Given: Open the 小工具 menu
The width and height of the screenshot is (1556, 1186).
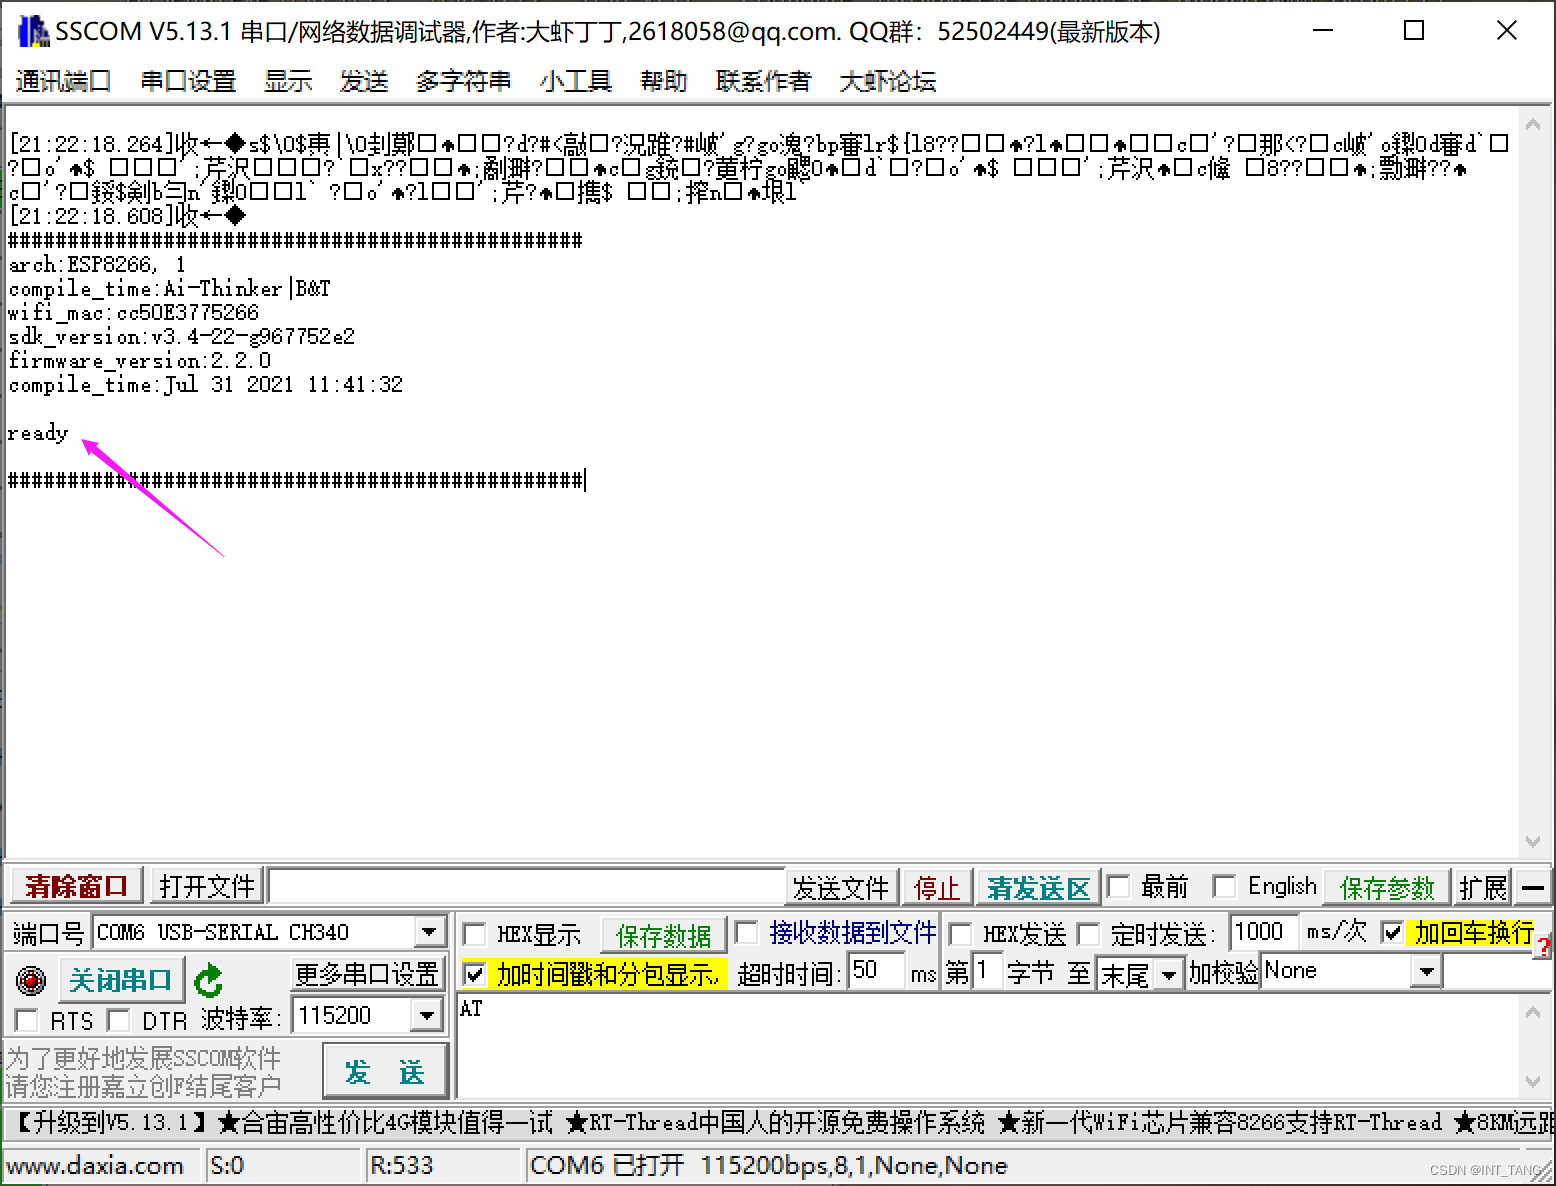Looking at the screenshot, I should [x=575, y=81].
